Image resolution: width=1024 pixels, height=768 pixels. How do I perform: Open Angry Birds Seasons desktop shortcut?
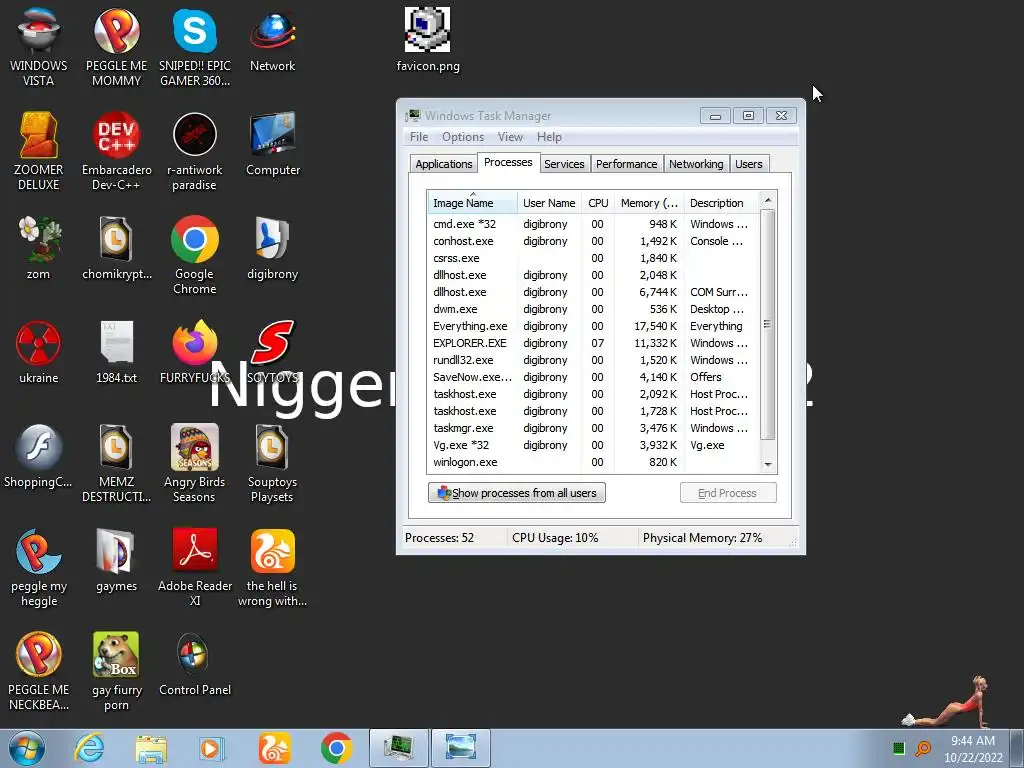click(x=195, y=463)
